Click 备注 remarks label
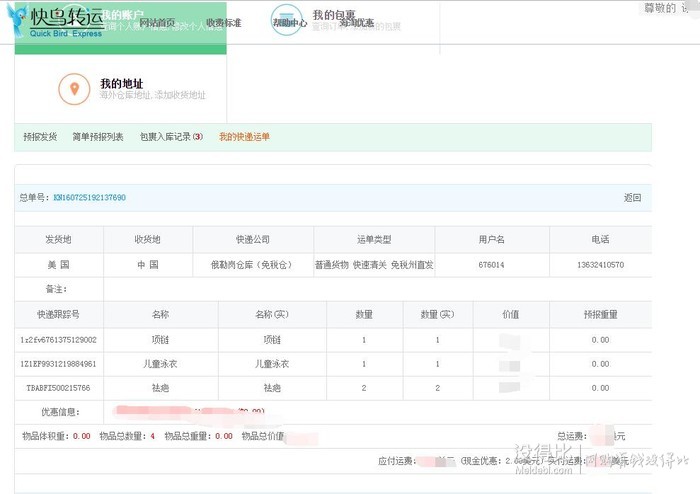The width and height of the screenshot is (700, 494). point(56,289)
